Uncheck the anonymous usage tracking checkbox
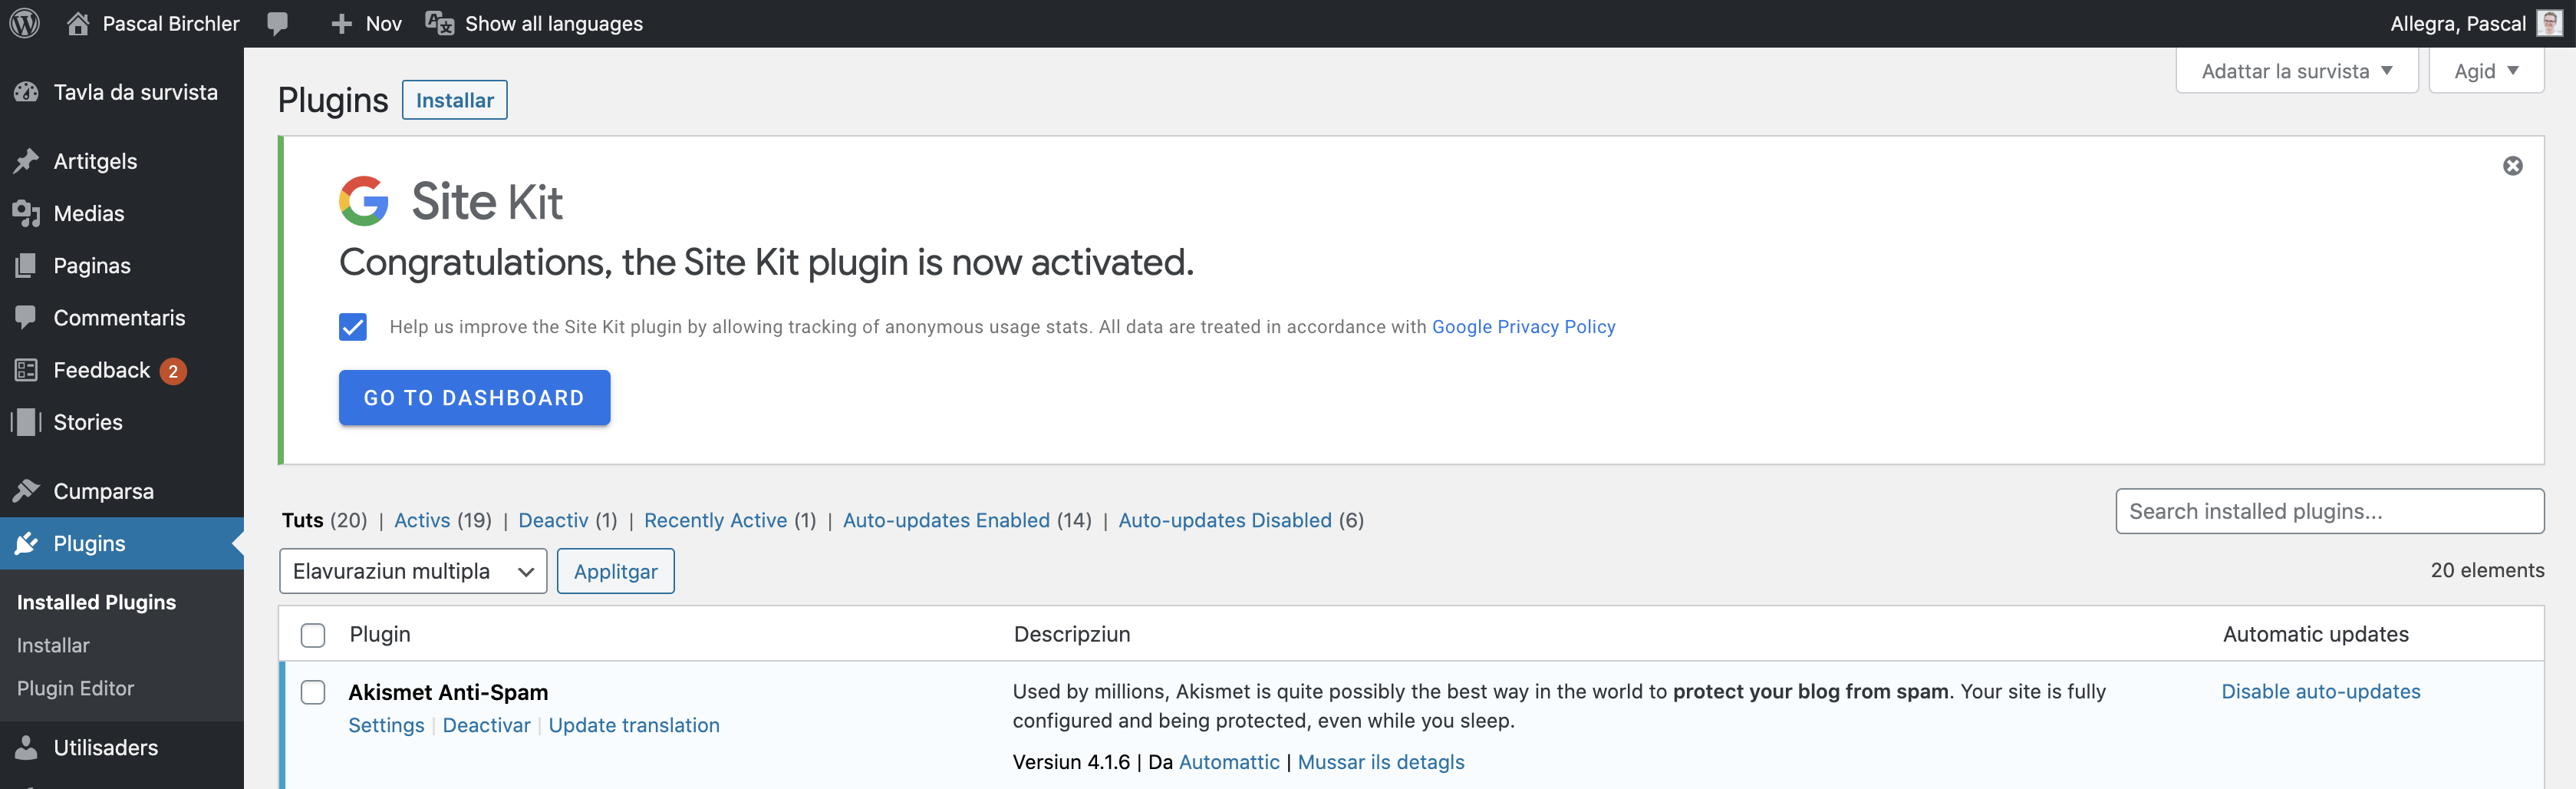 pyautogui.click(x=353, y=327)
